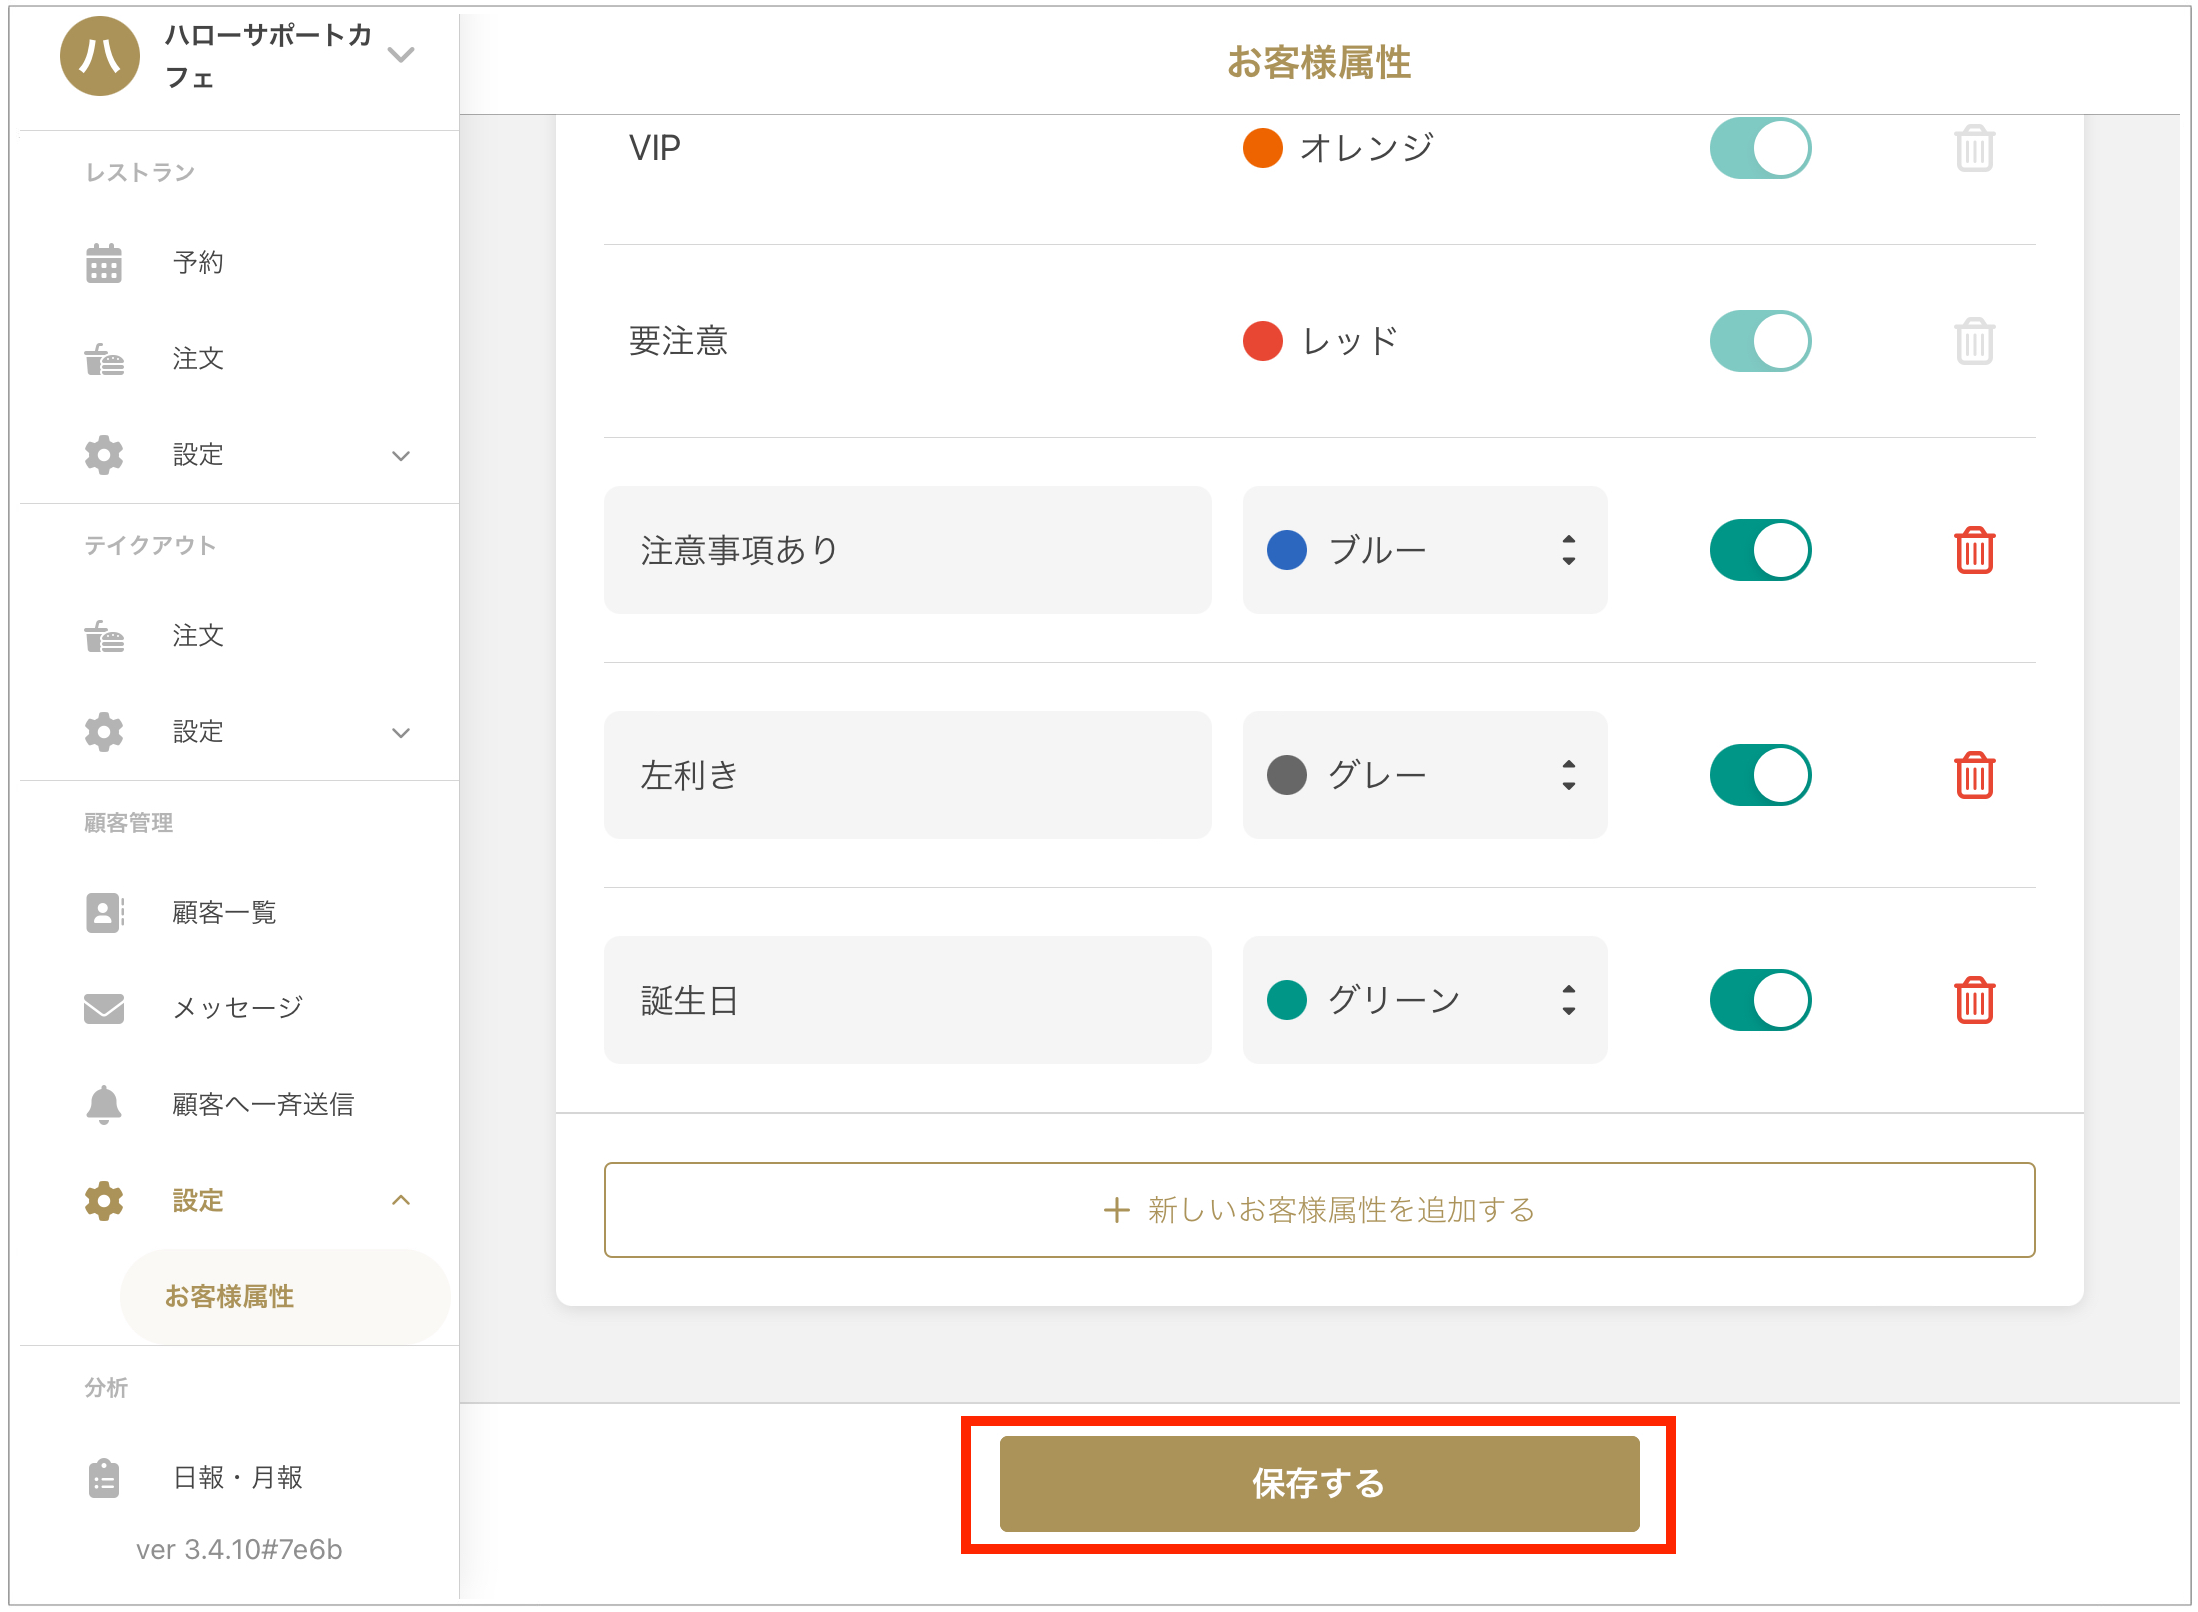Click the red trash icon for 左利き
This screenshot has height=1612, width=2198.
click(x=1974, y=775)
